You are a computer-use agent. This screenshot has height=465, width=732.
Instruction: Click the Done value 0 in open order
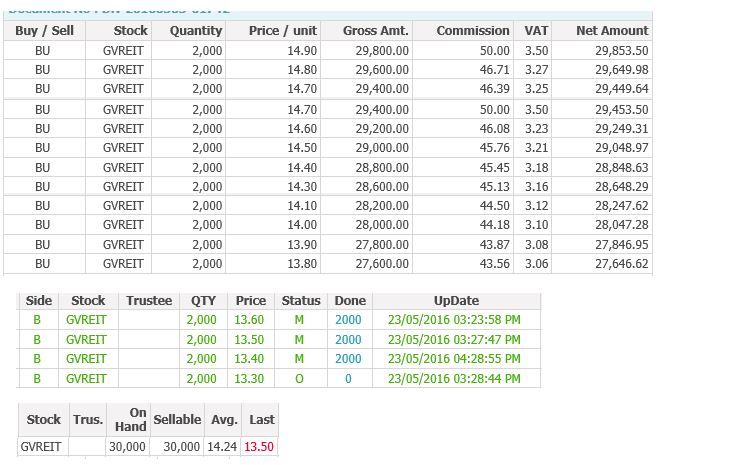[x=348, y=379]
